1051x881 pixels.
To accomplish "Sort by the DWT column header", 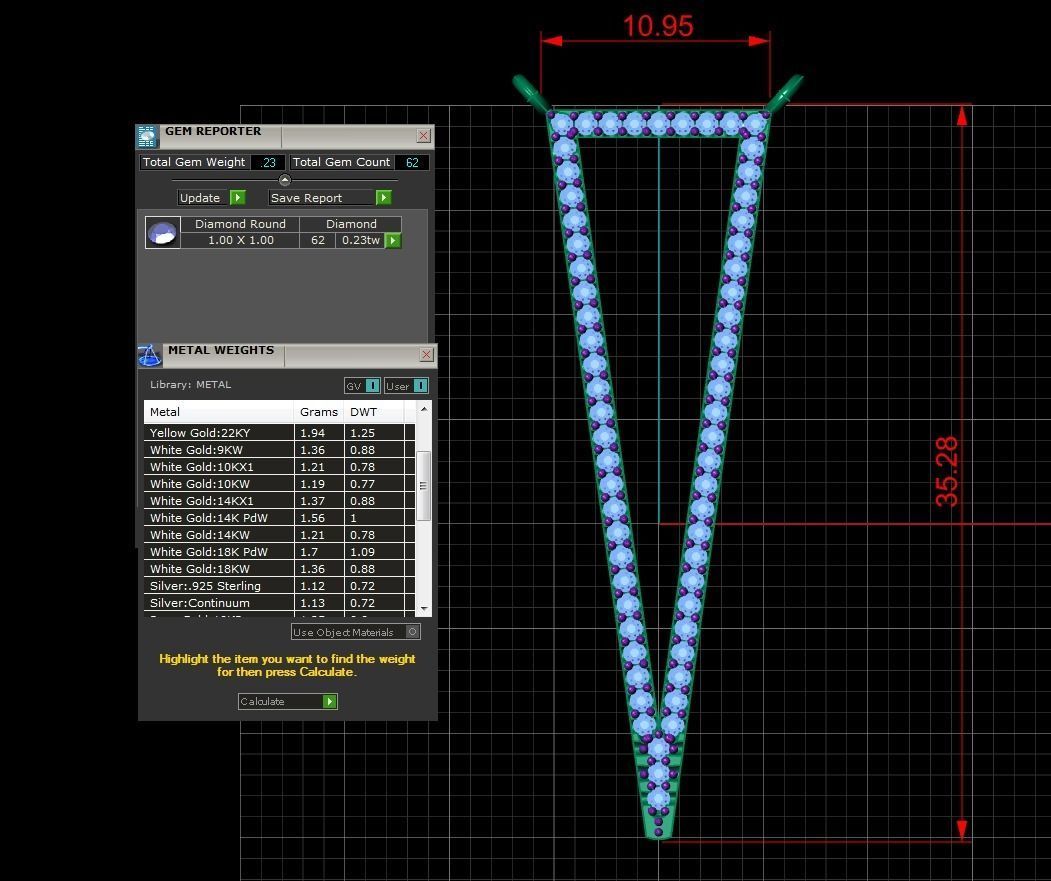I will pyautogui.click(x=373, y=412).
